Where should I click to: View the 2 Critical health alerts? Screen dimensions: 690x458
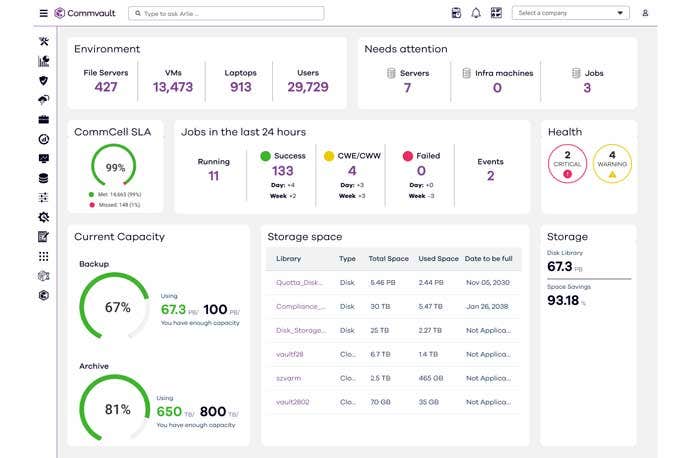pos(567,163)
